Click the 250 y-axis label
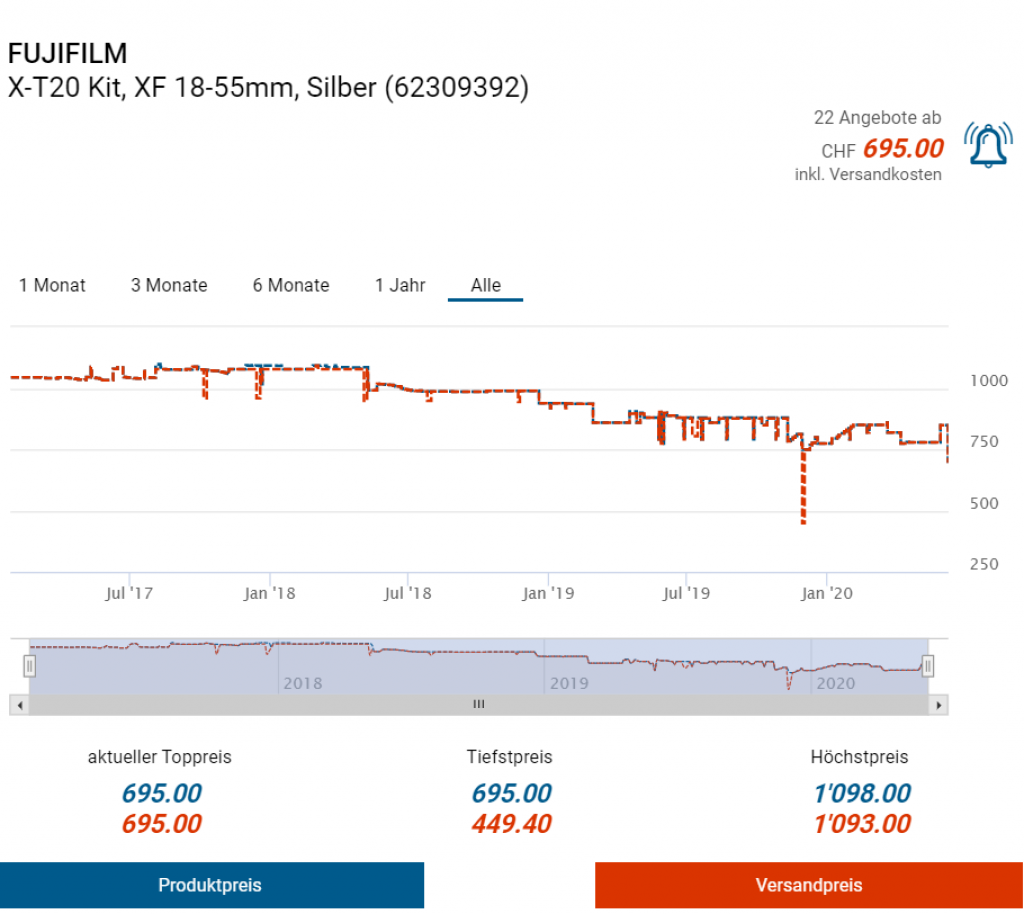The height and width of the screenshot is (914, 1024). 984,564
